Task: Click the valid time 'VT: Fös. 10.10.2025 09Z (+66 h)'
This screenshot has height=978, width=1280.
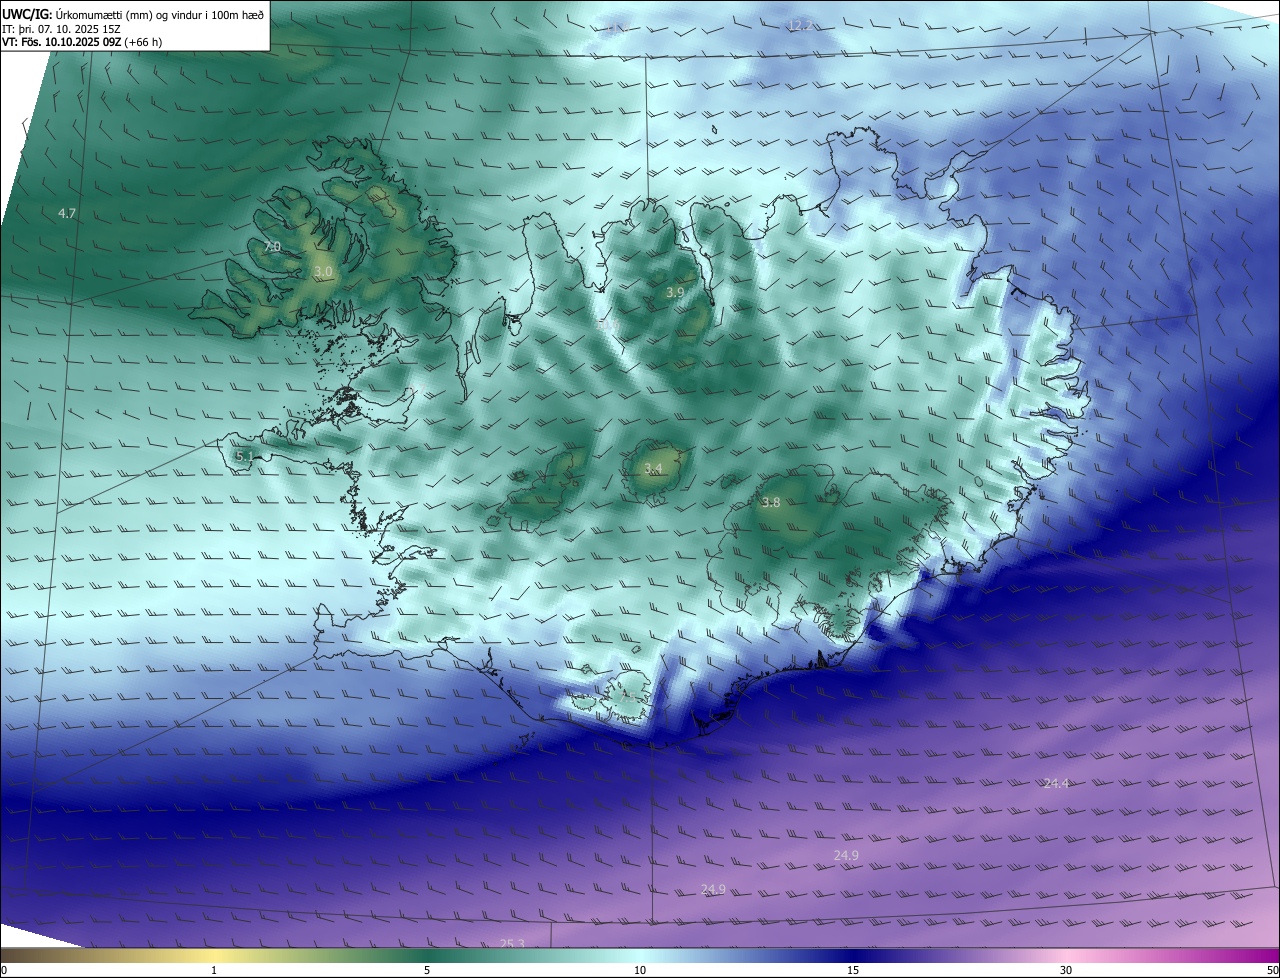Action: click(82, 42)
